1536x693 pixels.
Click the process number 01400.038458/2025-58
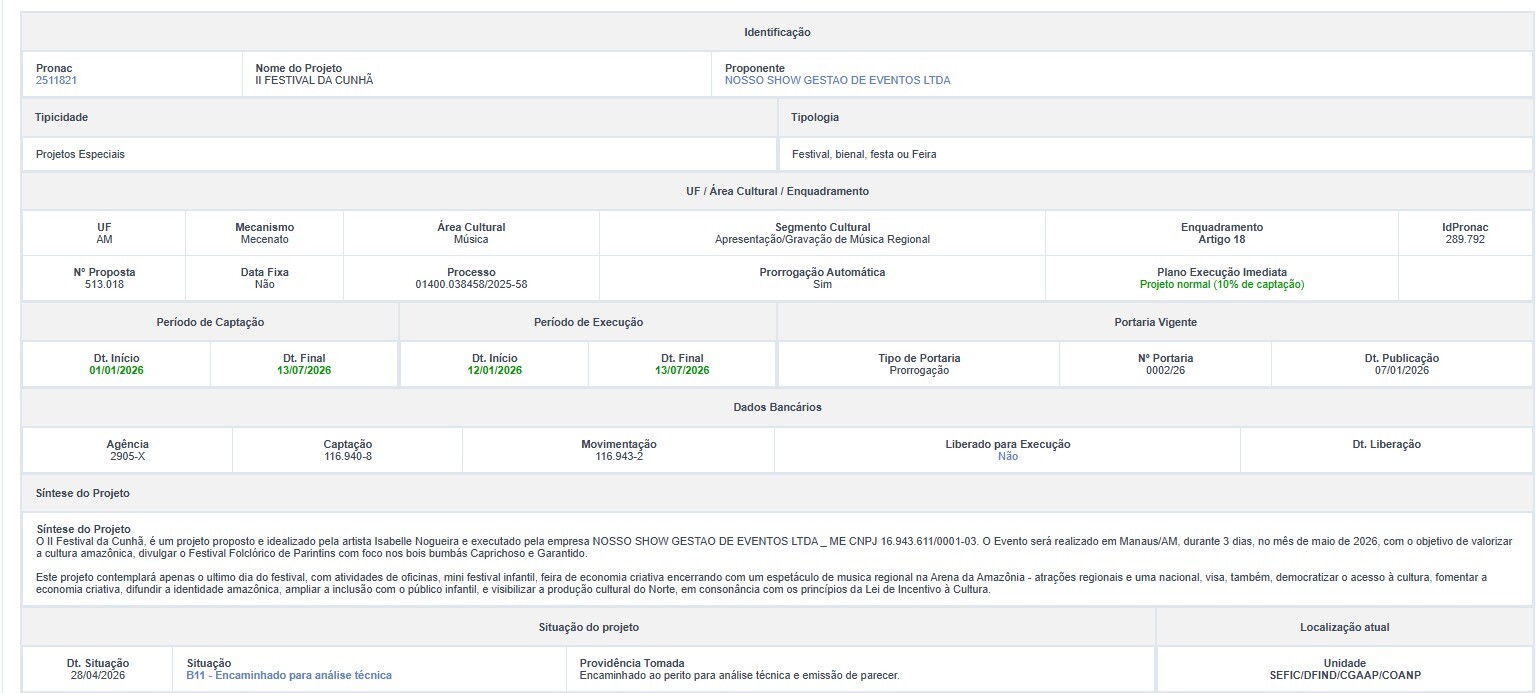471,284
